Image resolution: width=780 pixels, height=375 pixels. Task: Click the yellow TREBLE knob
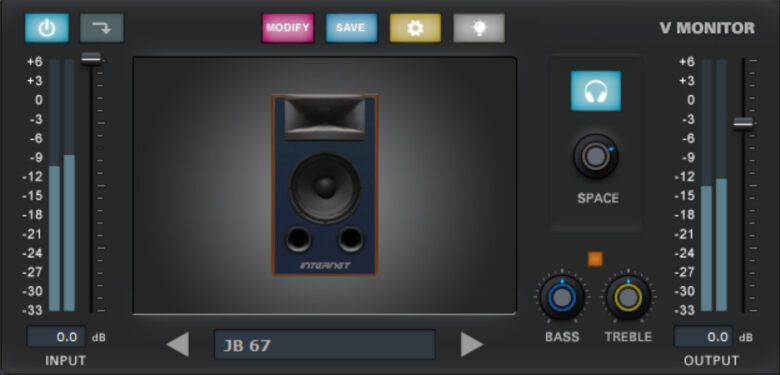pos(628,297)
